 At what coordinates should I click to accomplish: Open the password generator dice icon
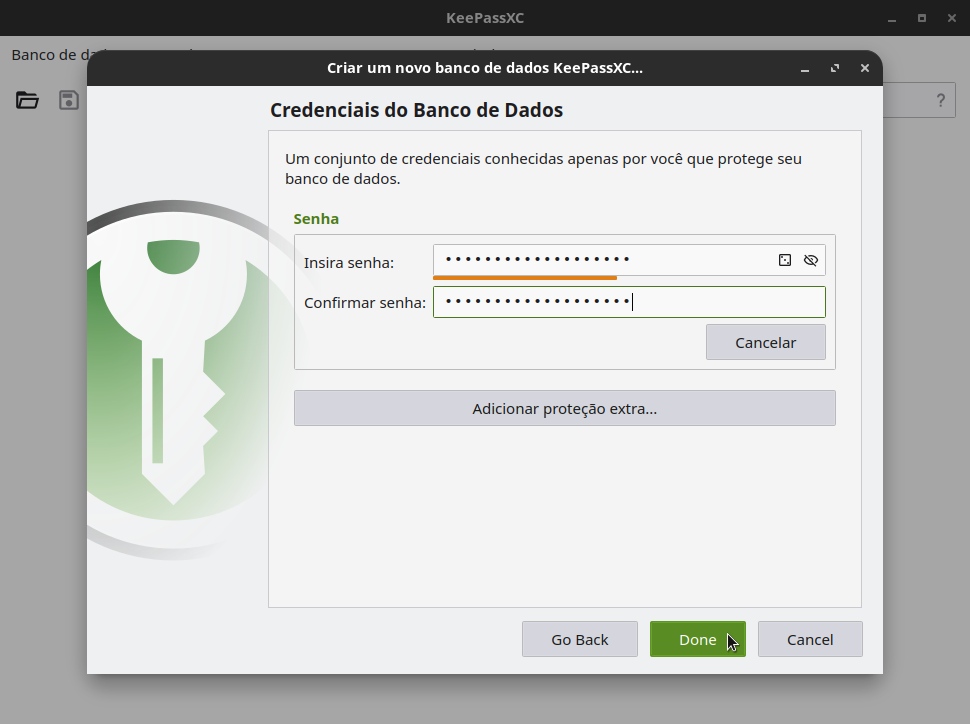[784, 261]
